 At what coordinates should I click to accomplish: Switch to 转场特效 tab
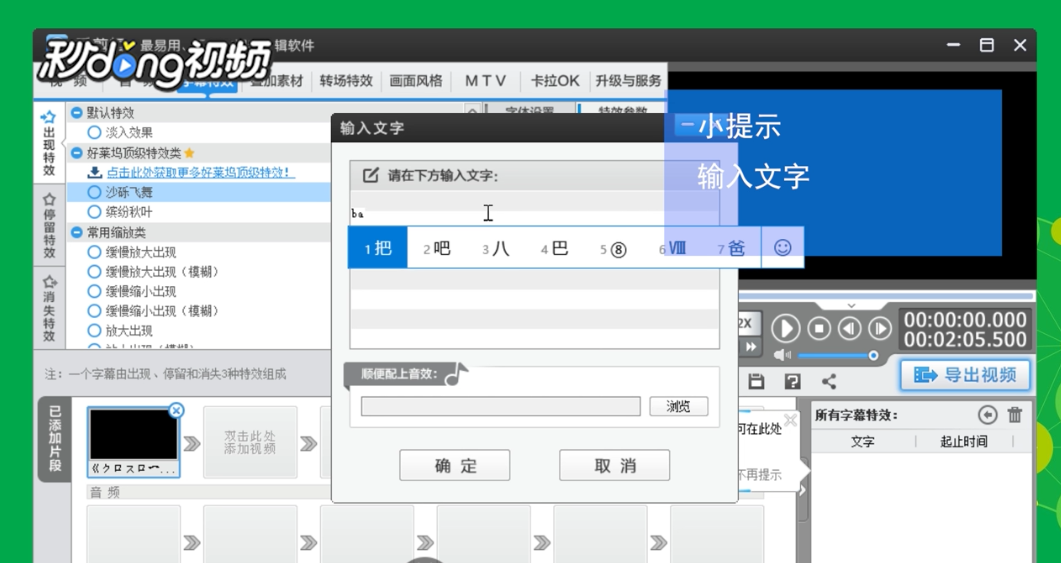[x=346, y=81]
